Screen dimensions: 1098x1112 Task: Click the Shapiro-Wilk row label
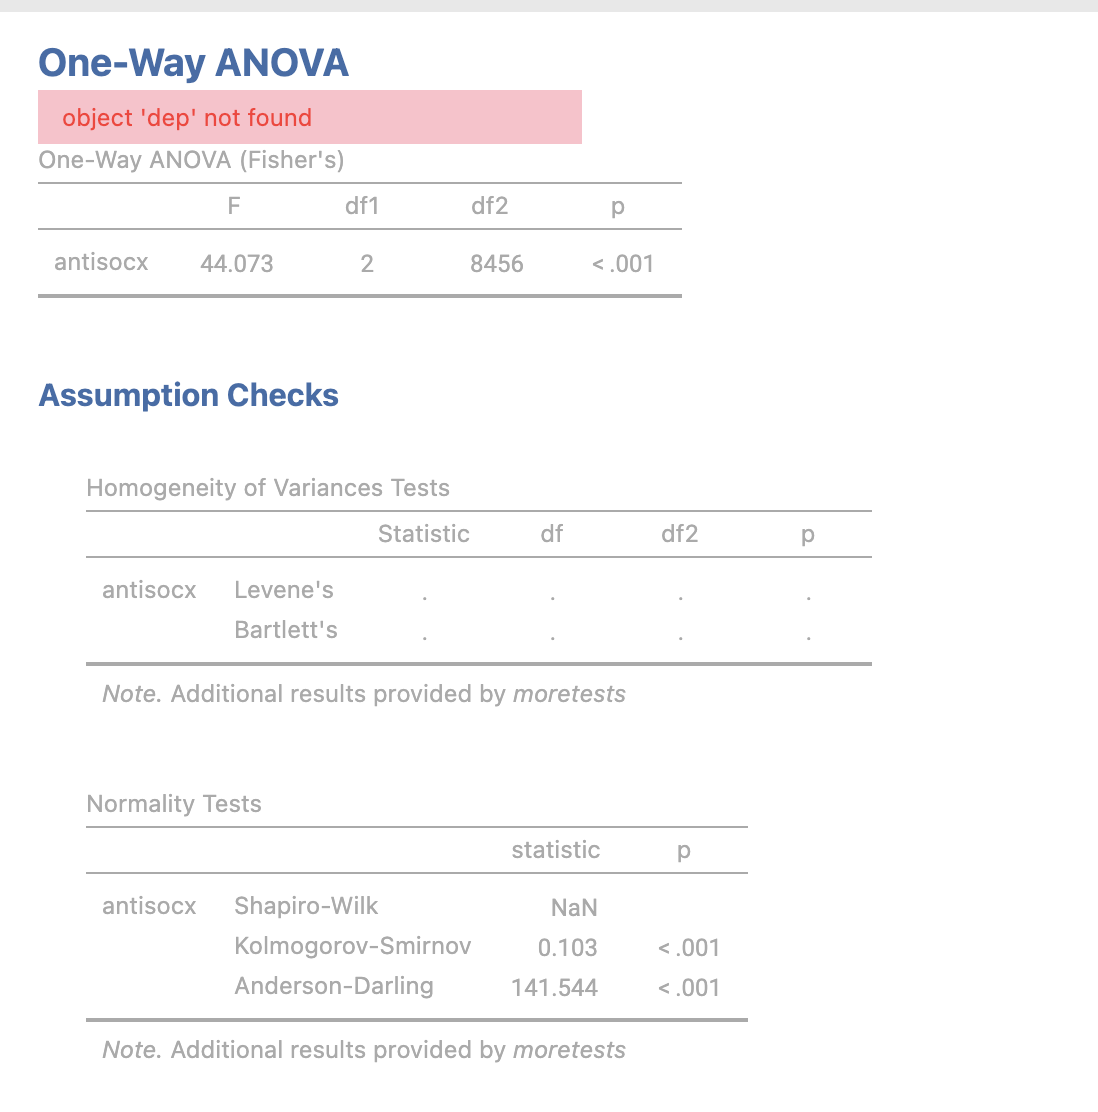tap(306, 906)
